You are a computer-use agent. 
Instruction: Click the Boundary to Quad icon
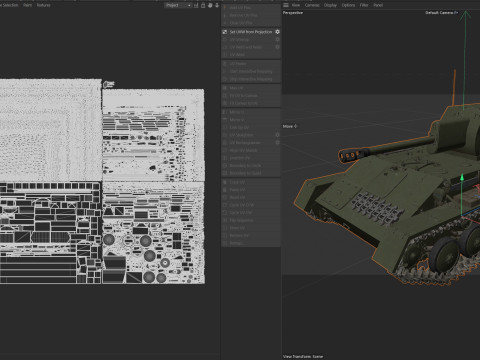coord(225,173)
